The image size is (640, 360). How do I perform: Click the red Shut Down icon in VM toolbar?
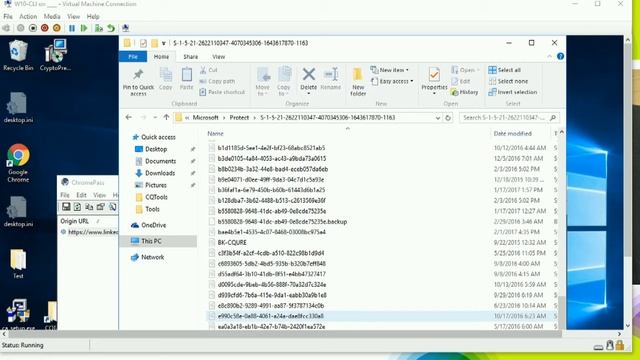pyautogui.click(x=45, y=28)
